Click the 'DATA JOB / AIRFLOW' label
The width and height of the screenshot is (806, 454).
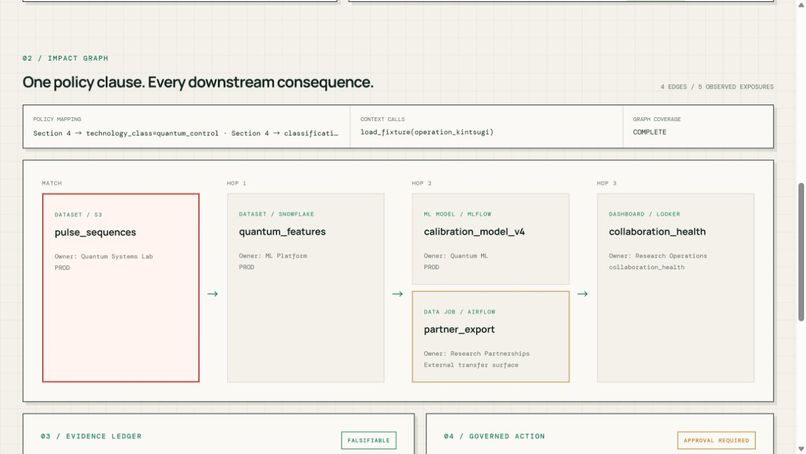[460, 312]
